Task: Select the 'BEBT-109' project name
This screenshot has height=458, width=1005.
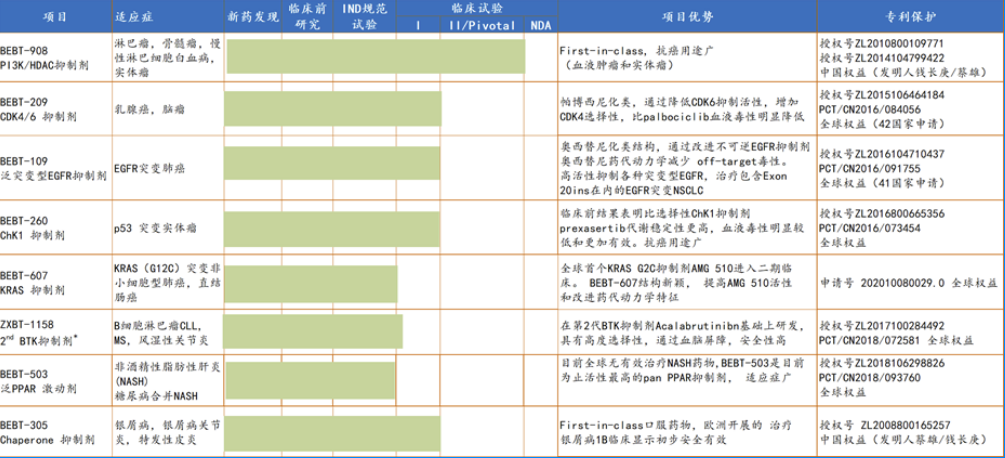Action: click(x=24, y=161)
